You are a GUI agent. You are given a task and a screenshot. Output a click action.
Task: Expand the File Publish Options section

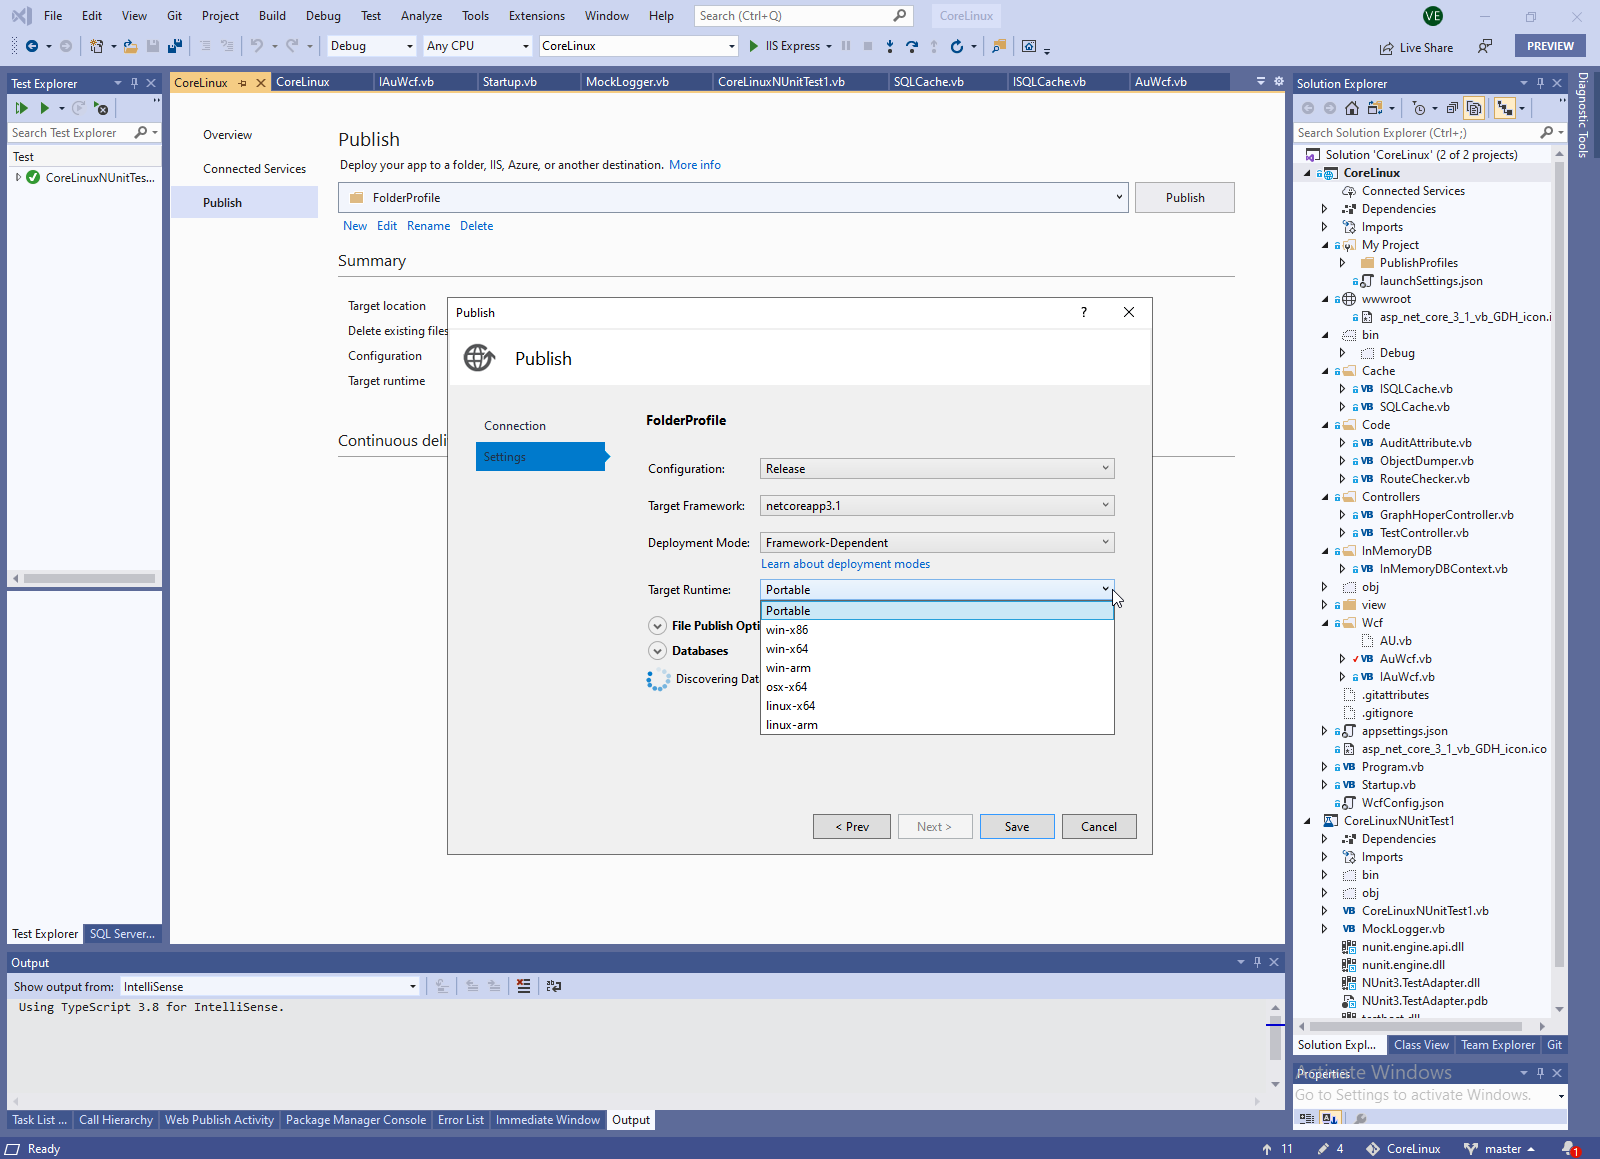pos(657,626)
